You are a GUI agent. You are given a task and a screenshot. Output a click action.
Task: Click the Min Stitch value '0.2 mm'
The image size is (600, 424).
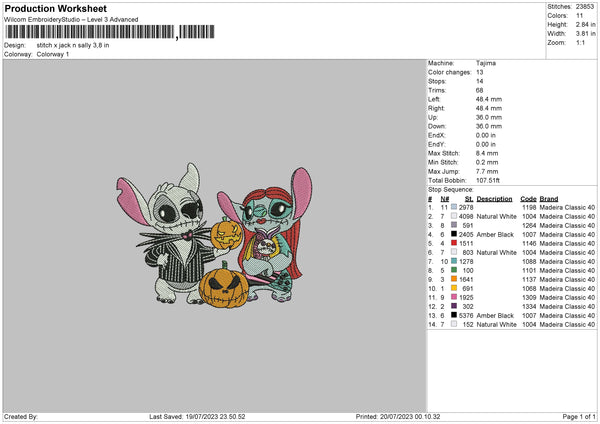tap(487, 162)
